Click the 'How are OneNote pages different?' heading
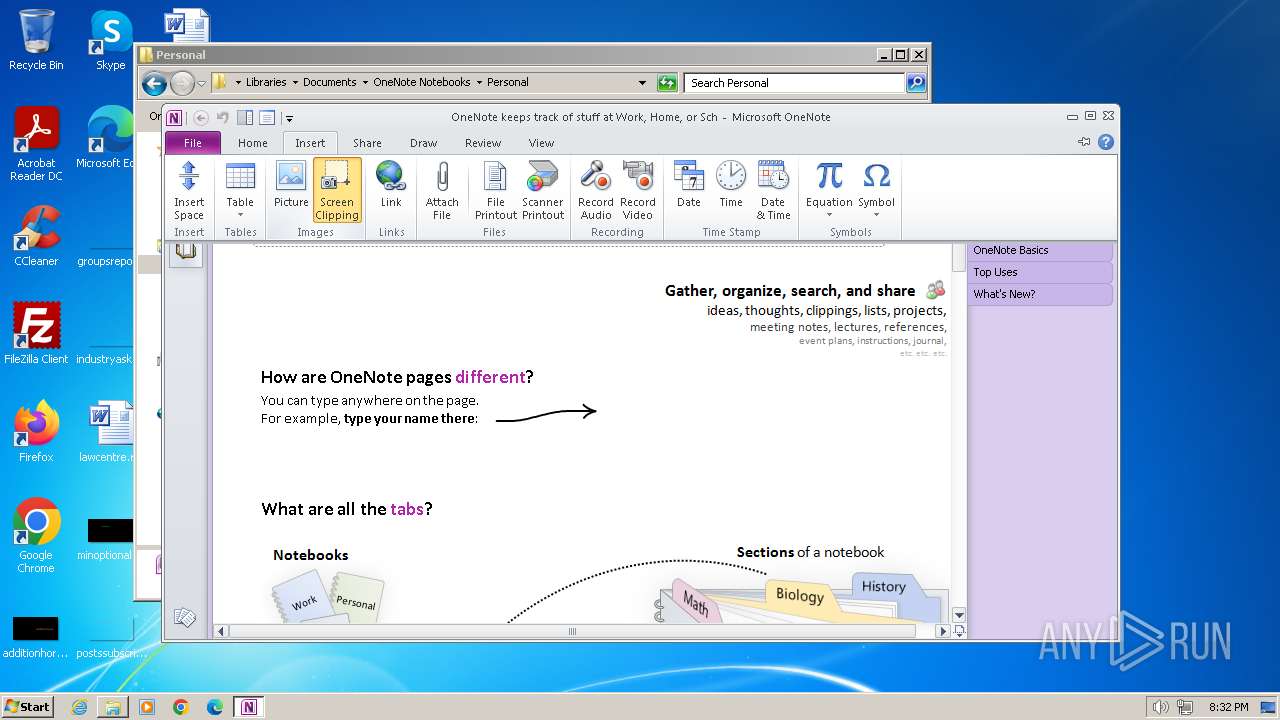 pos(397,377)
